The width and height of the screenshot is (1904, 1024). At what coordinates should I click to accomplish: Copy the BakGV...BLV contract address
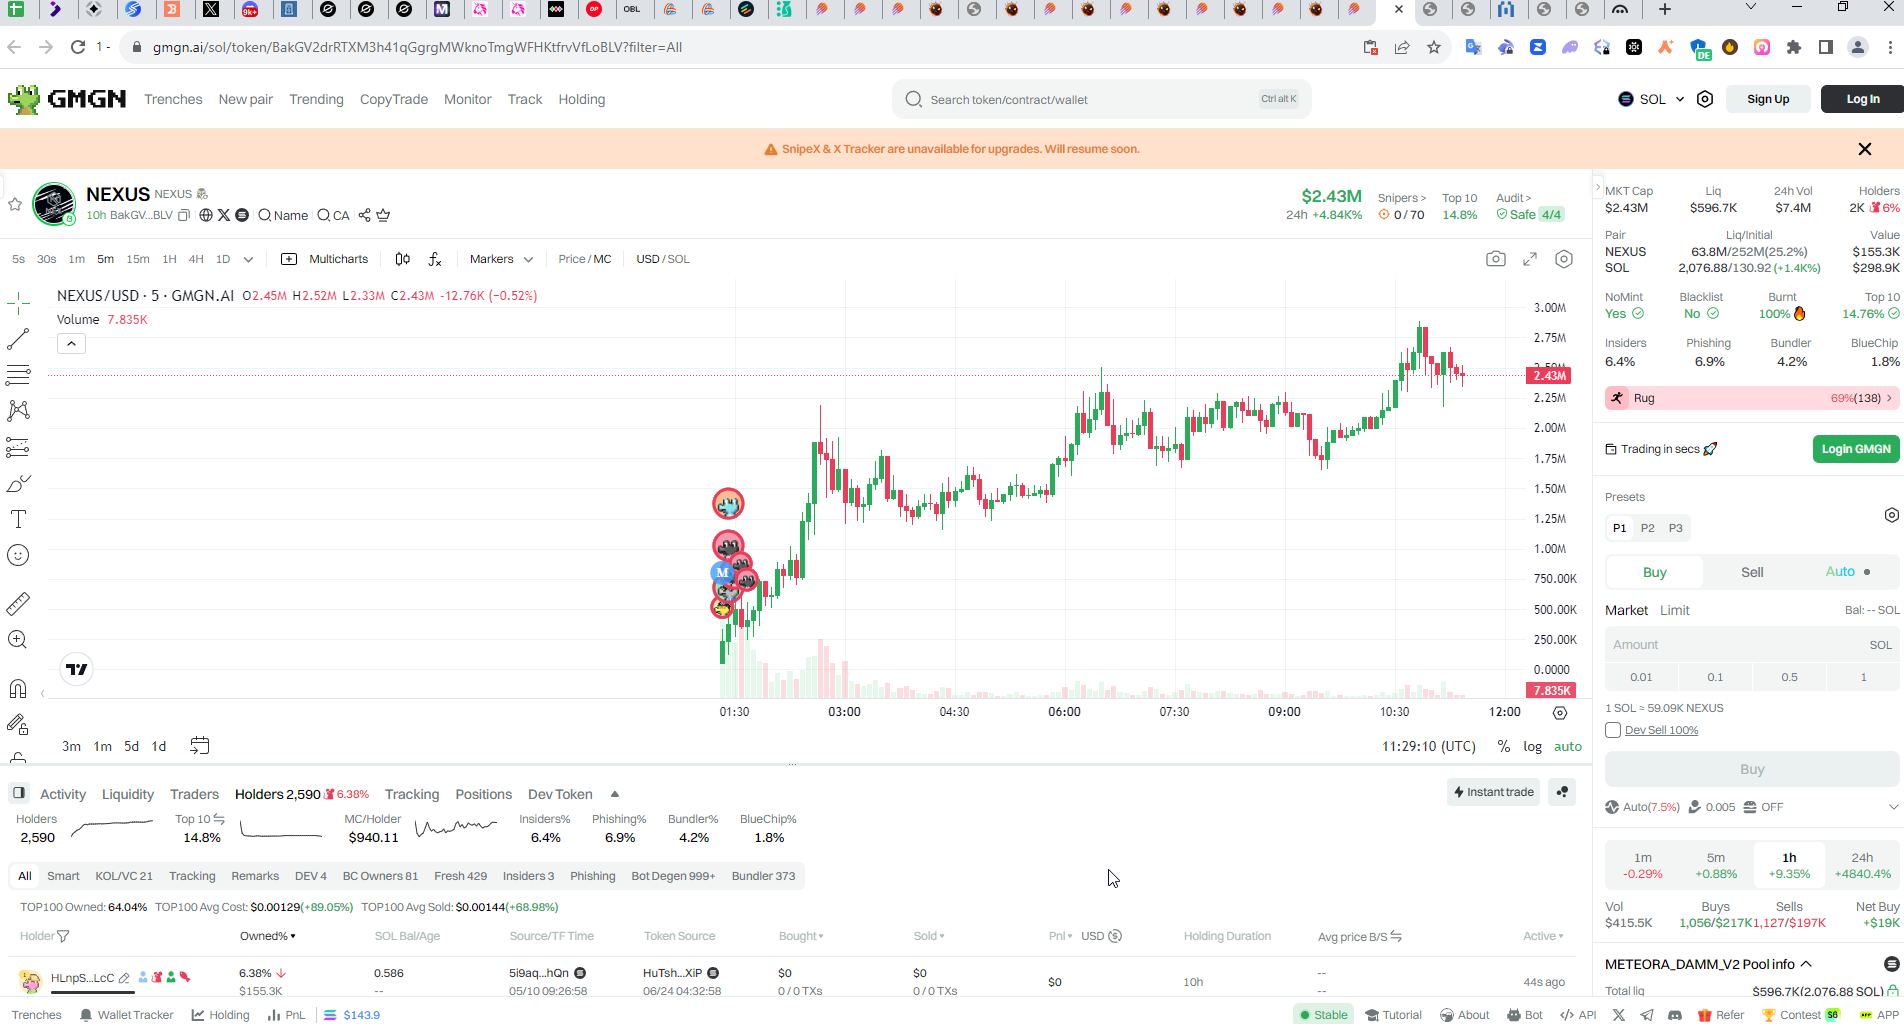pos(184,215)
